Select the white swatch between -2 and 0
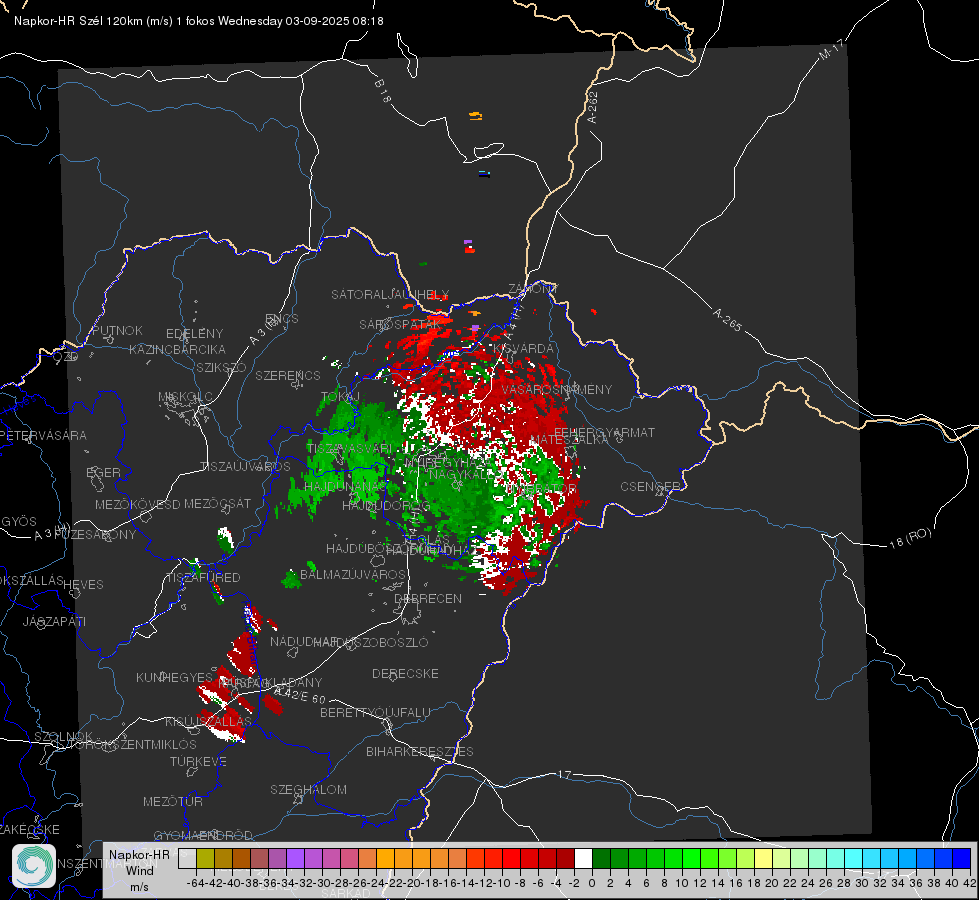This screenshot has height=900, width=979. pos(583,858)
